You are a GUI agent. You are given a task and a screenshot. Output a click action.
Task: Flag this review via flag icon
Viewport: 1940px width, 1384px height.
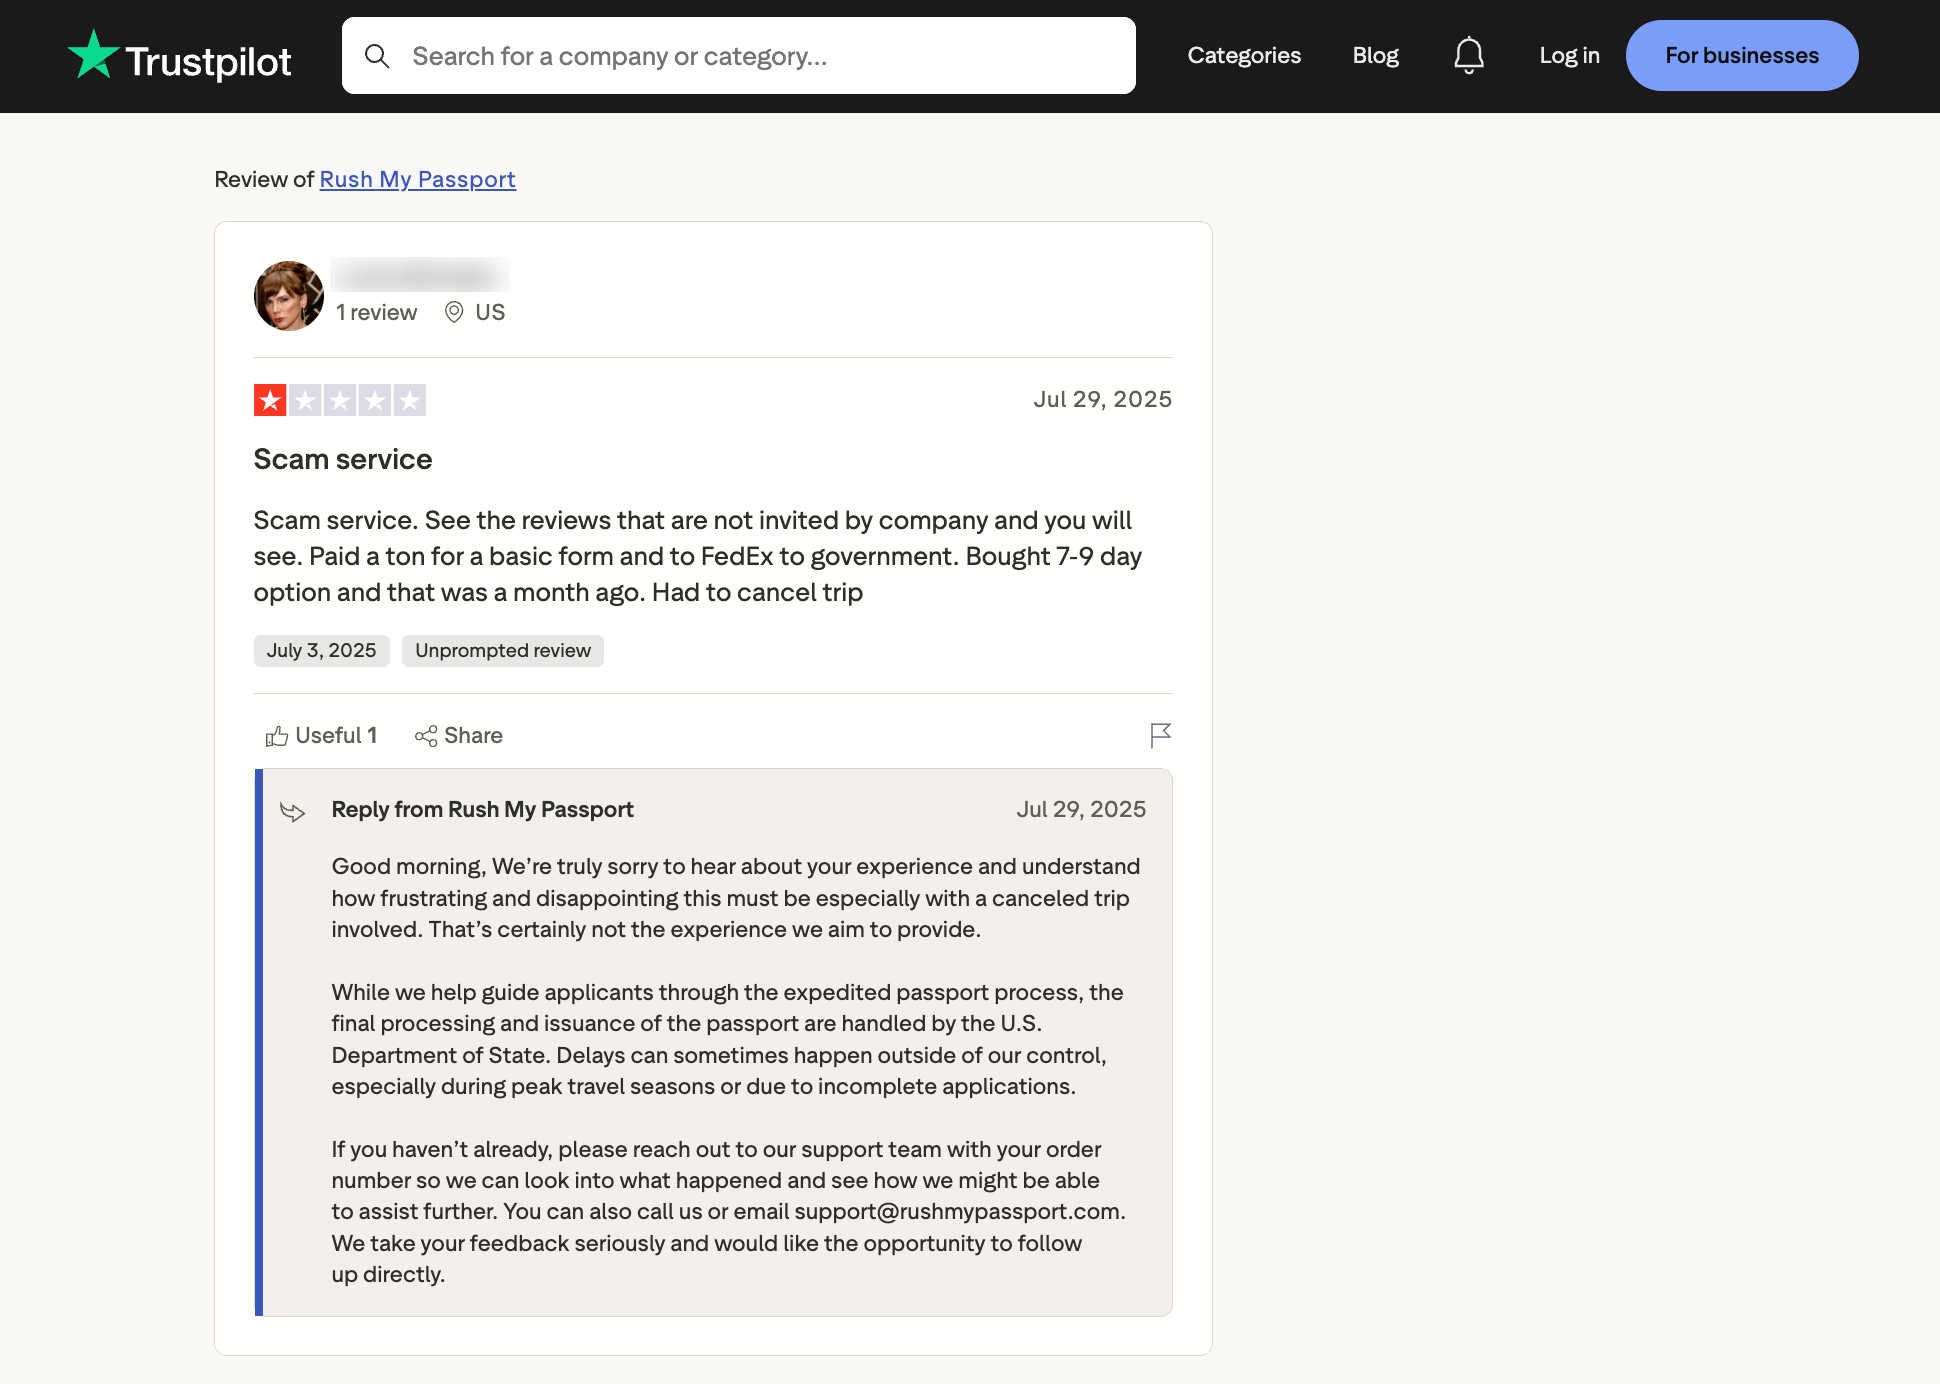pyautogui.click(x=1160, y=736)
